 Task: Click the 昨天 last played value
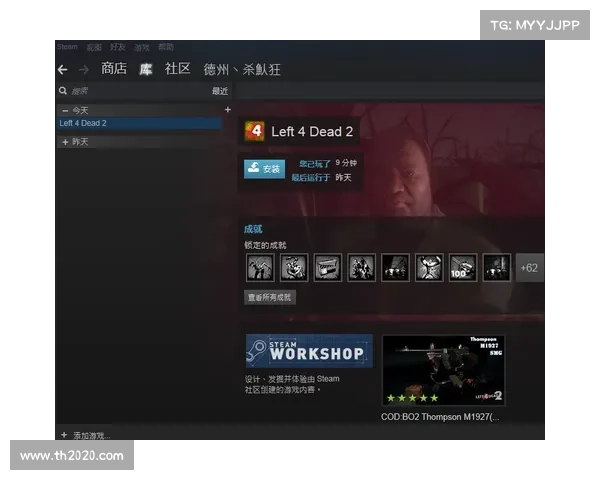(343, 178)
